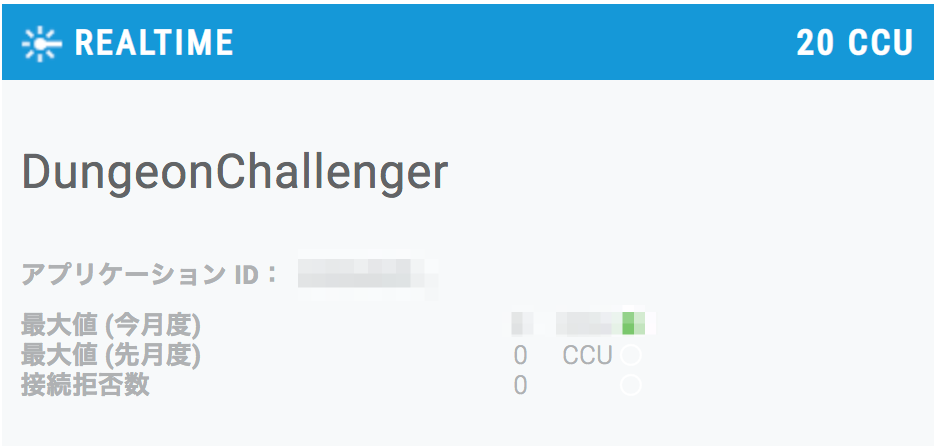934x446 pixels.
Task: Click the 最大値 (今月度) label
Action: pos(111,325)
